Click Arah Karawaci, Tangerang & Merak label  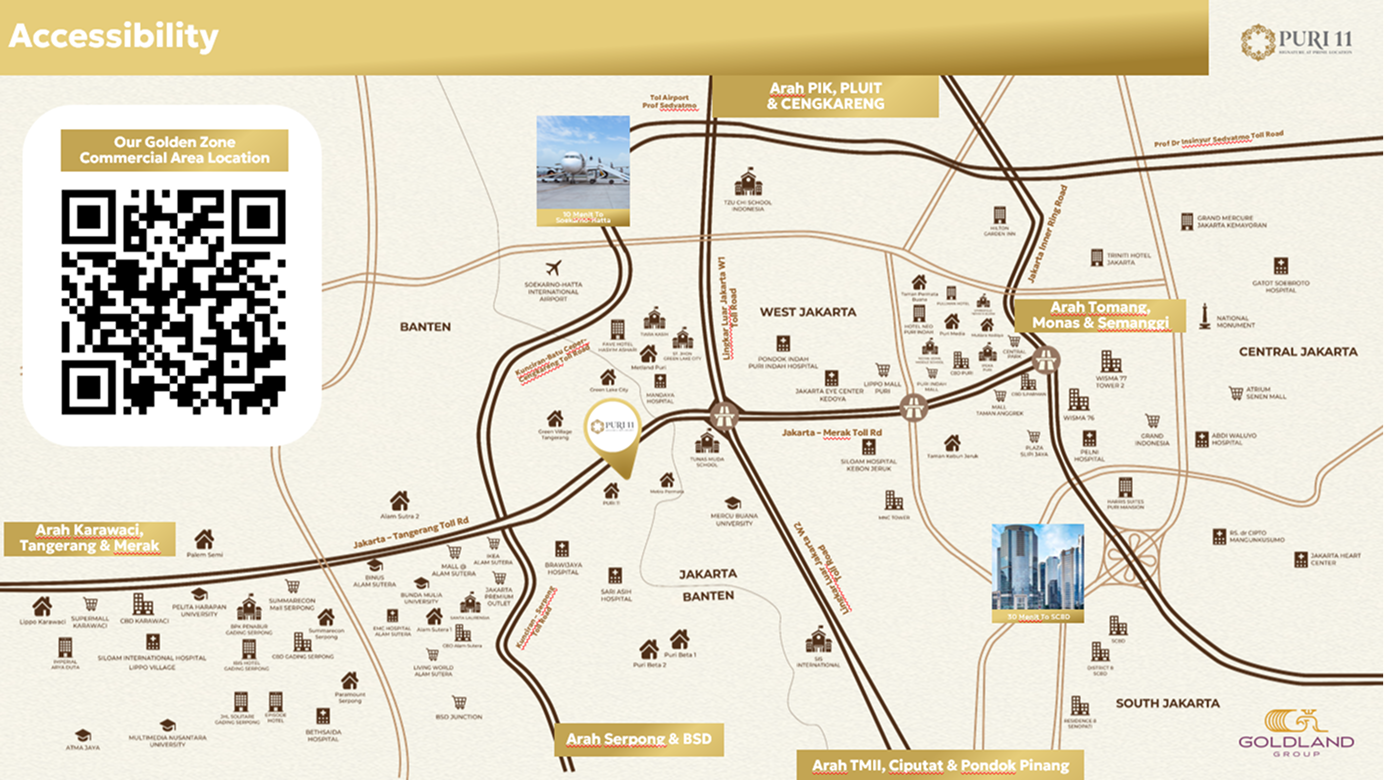(x=89, y=538)
